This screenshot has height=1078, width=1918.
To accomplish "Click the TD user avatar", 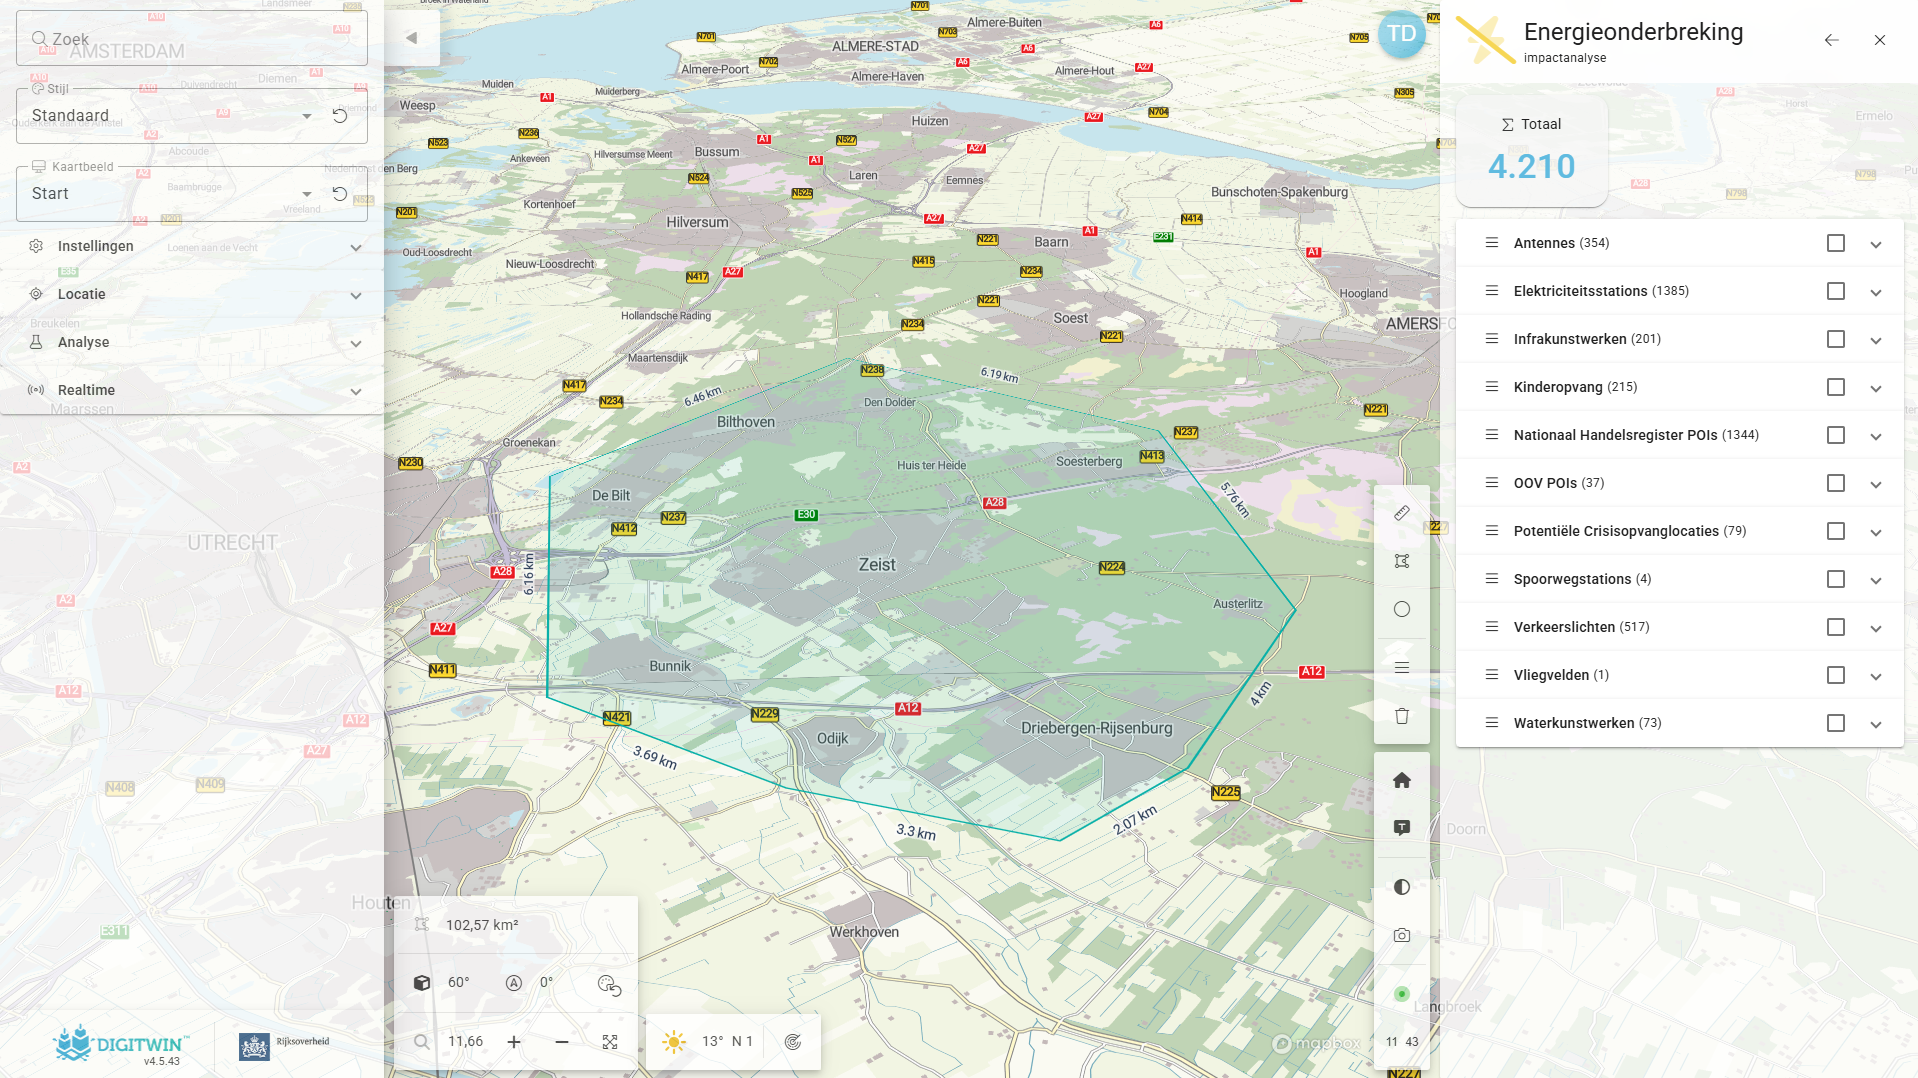I will pyautogui.click(x=1401, y=33).
